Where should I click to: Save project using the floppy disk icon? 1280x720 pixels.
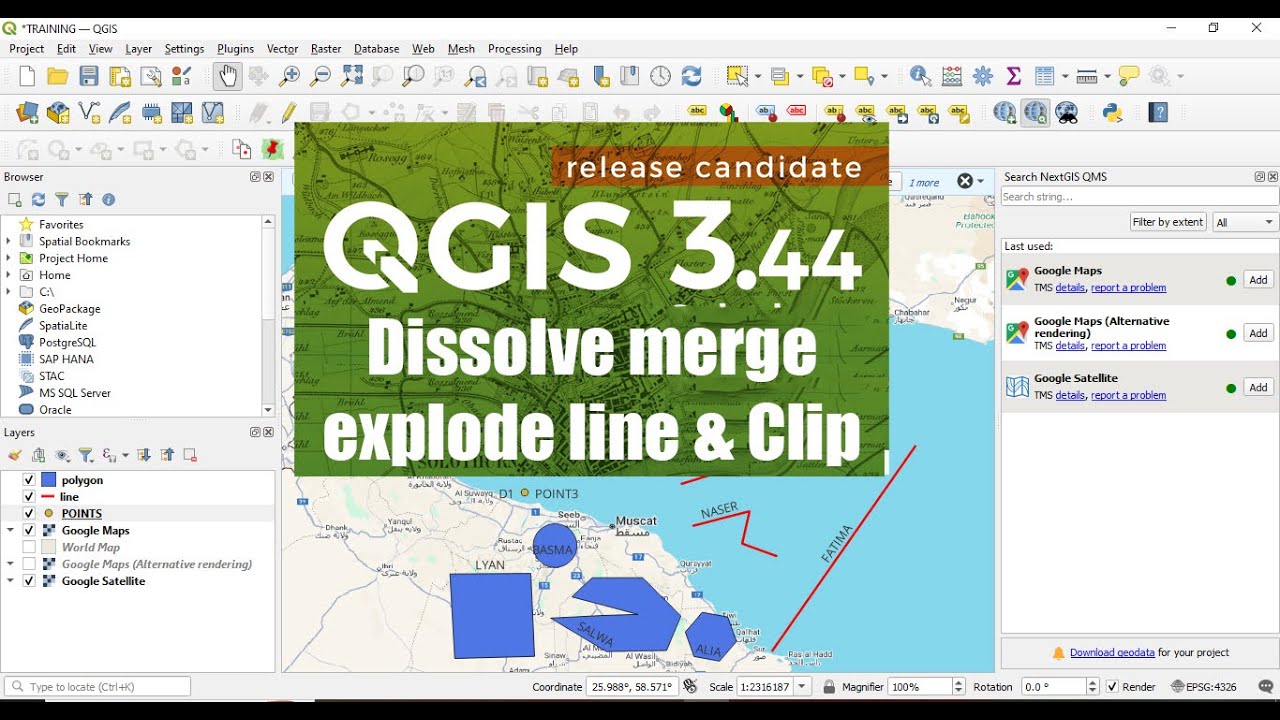[89, 76]
